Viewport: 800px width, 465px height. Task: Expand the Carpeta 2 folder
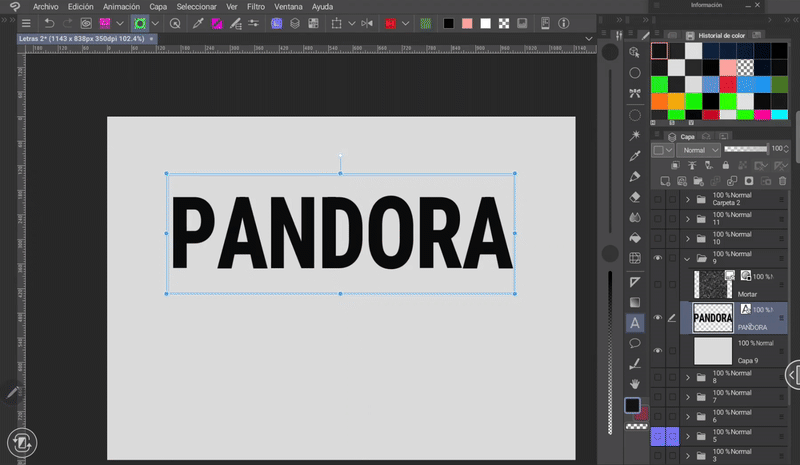click(688, 198)
